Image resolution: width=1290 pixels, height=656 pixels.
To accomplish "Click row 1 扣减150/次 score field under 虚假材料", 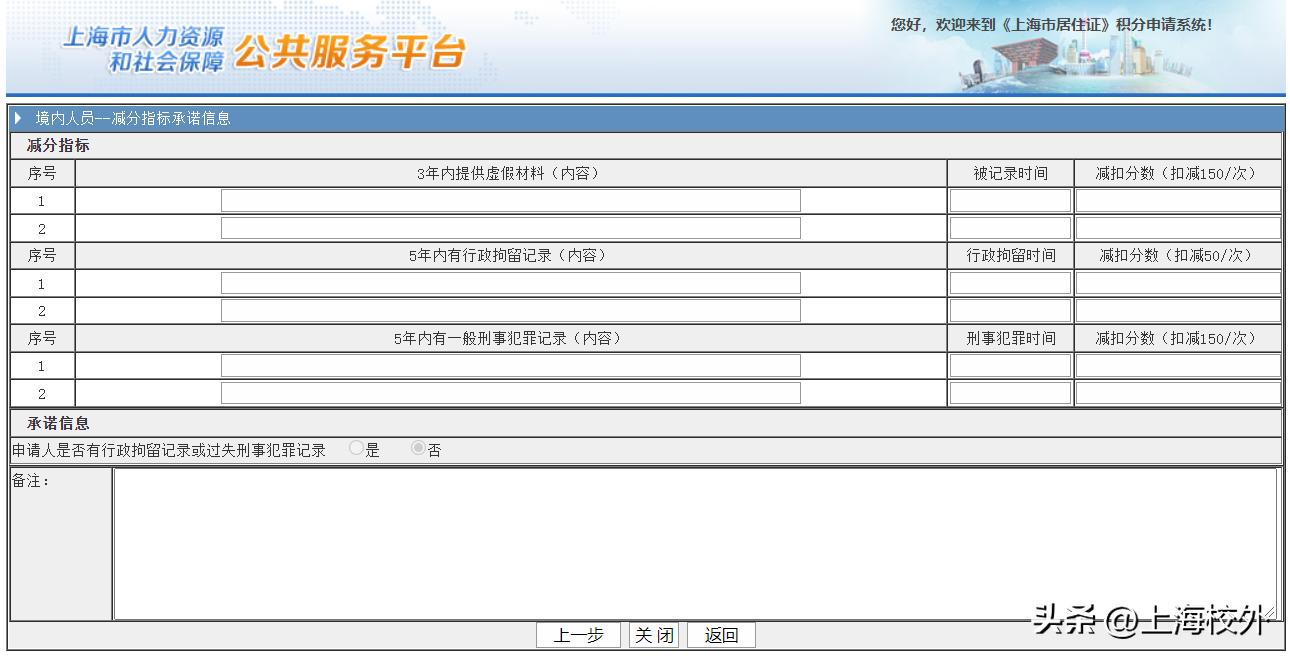I will pyautogui.click(x=1178, y=201).
